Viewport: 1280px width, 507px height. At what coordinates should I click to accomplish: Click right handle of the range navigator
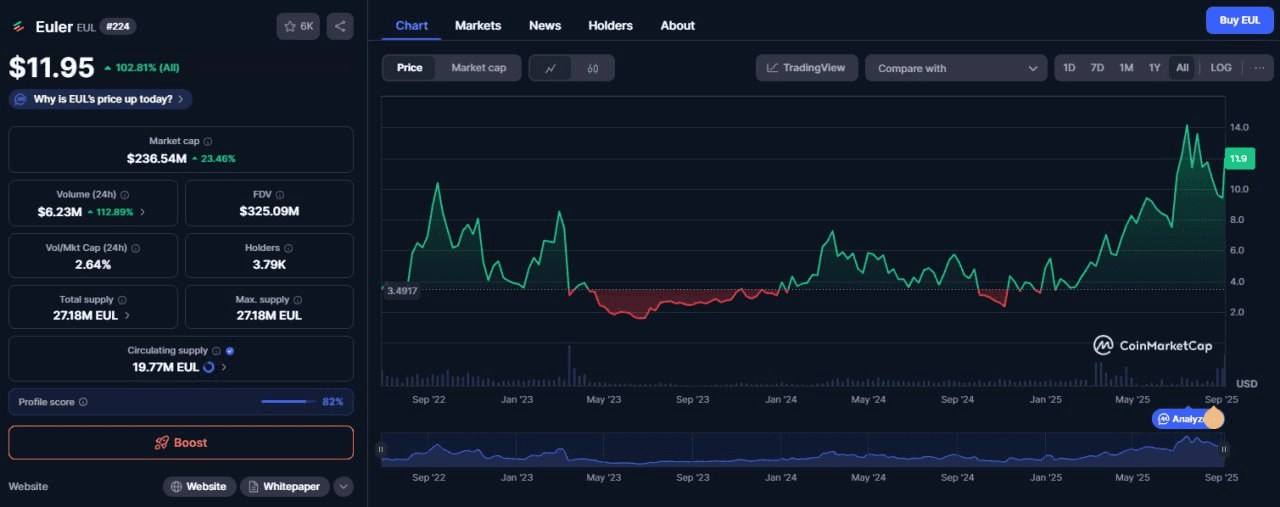click(x=1224, y=450)
